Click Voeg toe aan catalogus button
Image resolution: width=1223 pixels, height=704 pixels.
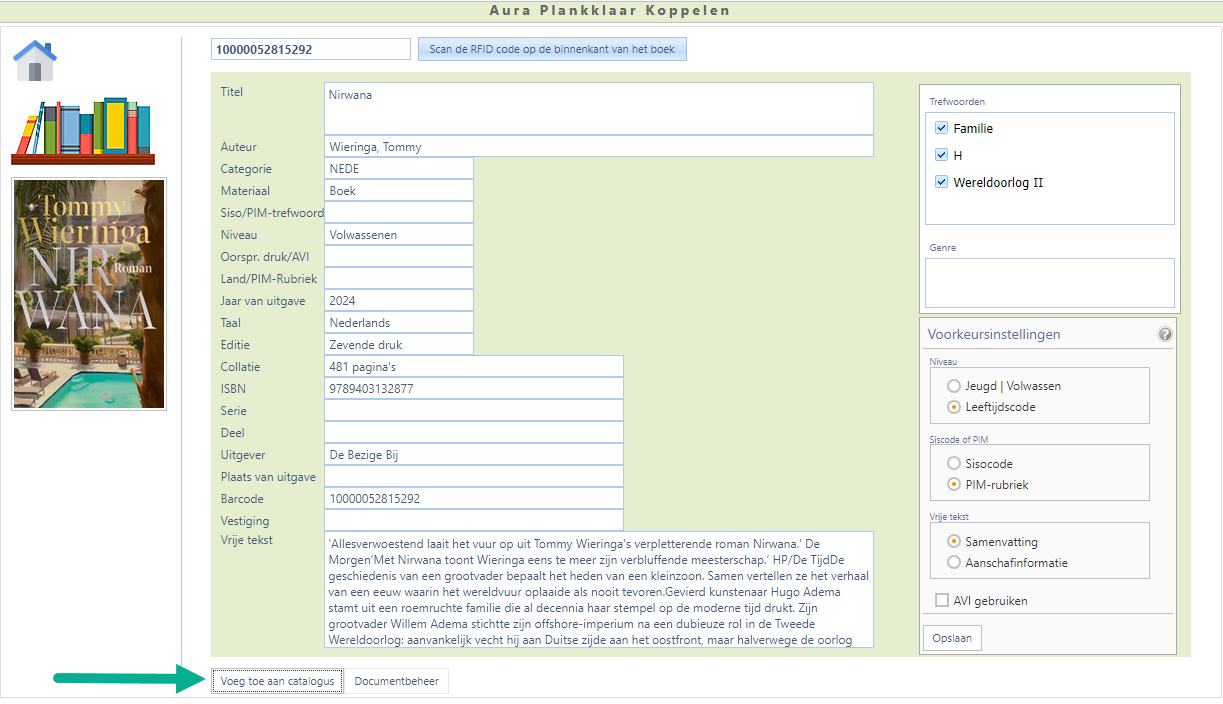(x=277, y=681)
